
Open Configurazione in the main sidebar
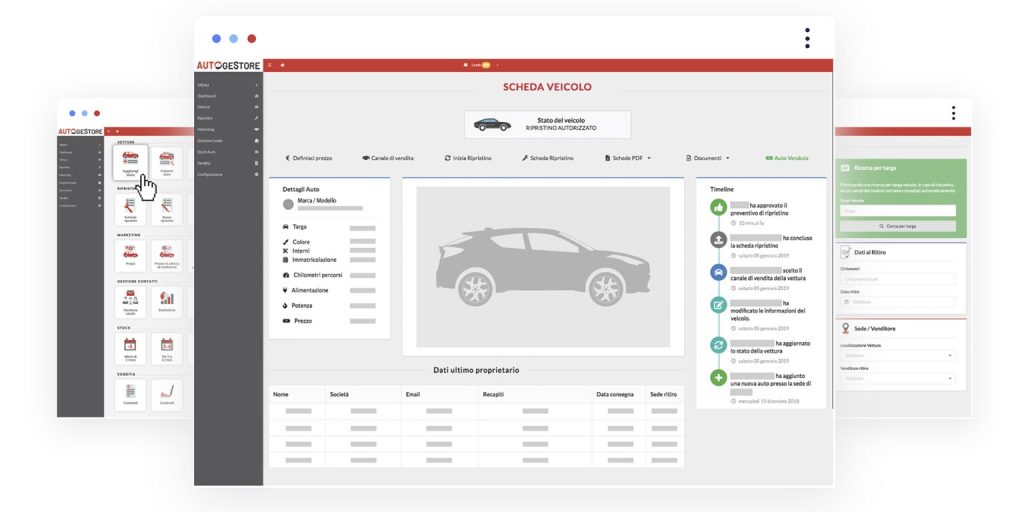(210, 174)
